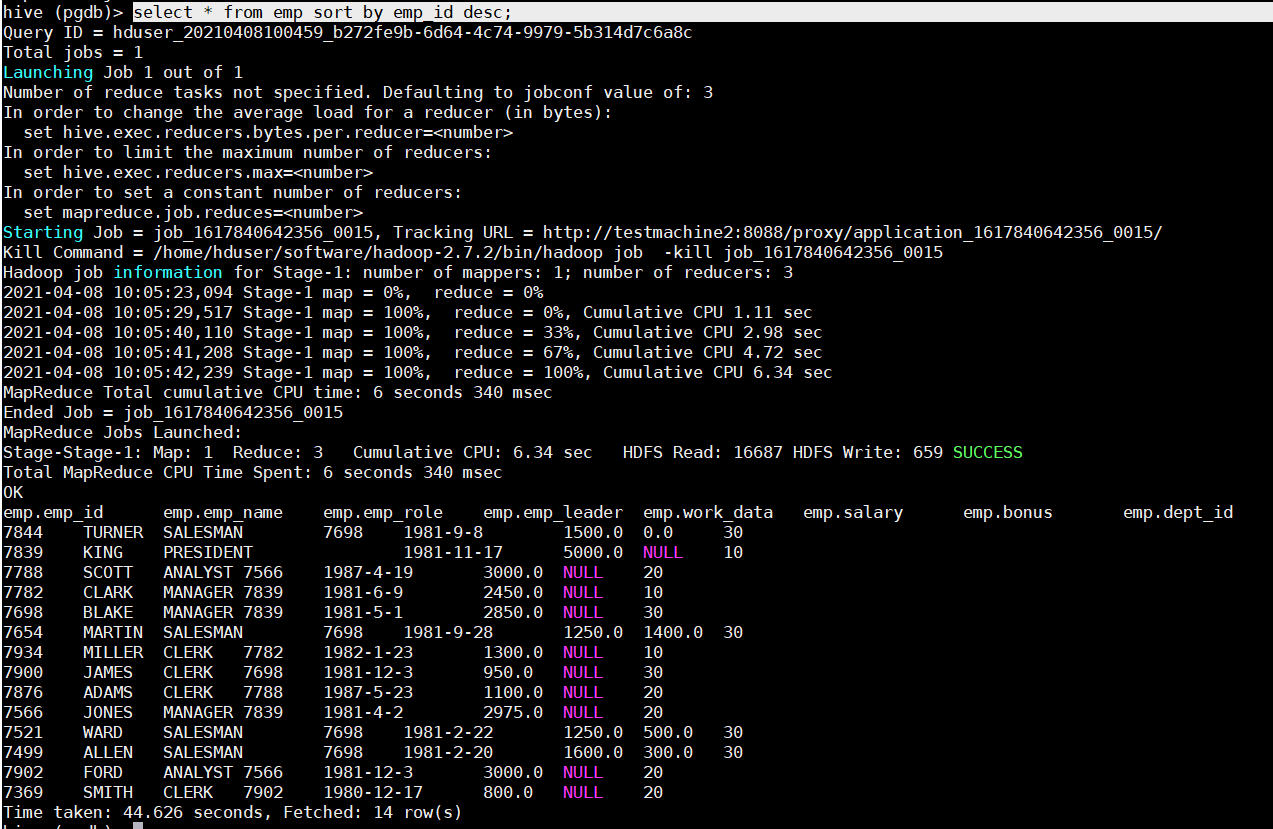Click the emp.bonus column header
1273x829 pixels.
point(1008,512)
